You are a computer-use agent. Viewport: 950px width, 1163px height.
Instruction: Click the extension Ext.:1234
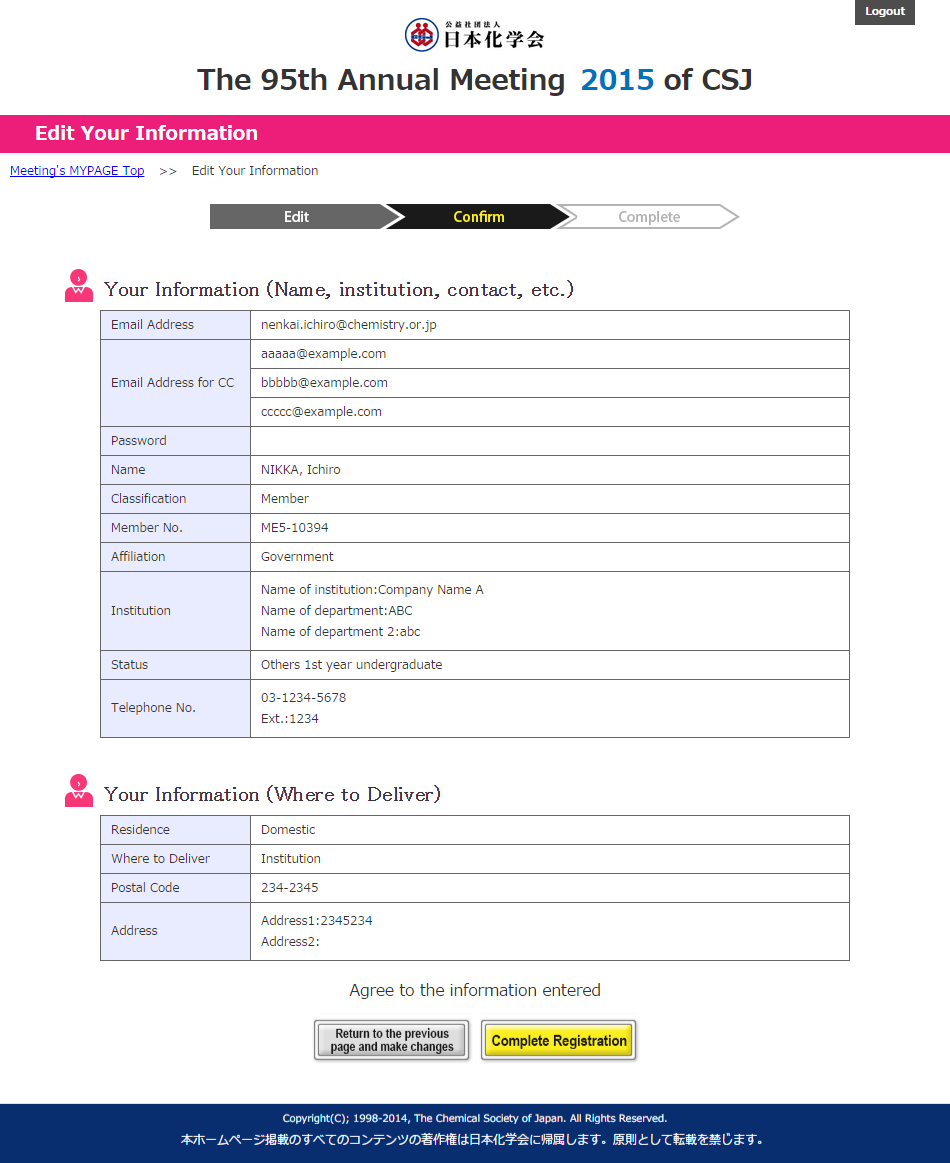(x=289, y=718)
